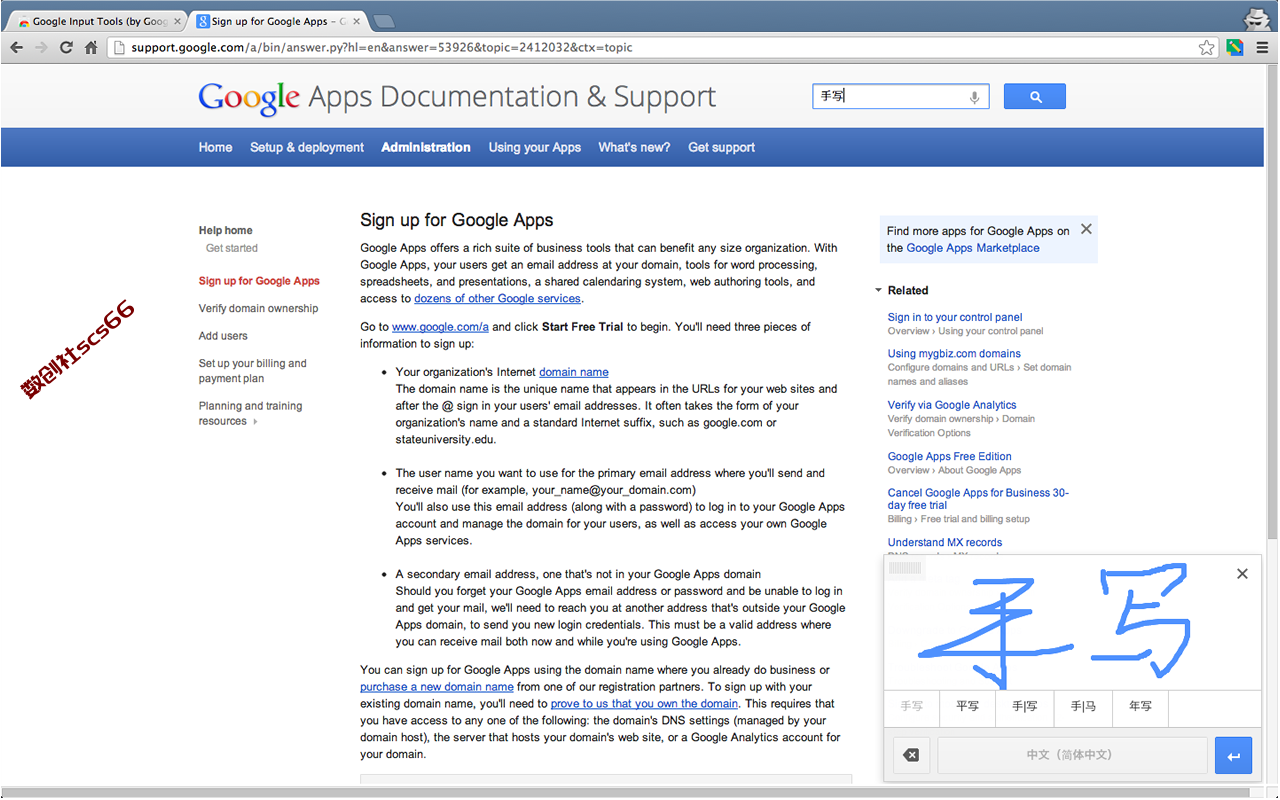Follow purchase a new domain name link

point(437,687)
